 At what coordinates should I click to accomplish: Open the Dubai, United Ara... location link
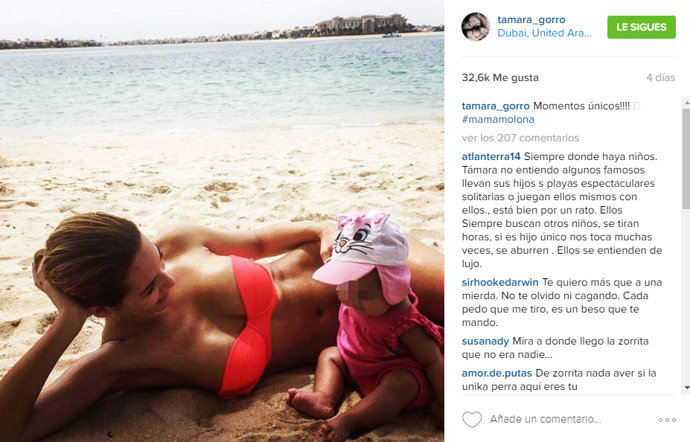(x=544, y=33)
